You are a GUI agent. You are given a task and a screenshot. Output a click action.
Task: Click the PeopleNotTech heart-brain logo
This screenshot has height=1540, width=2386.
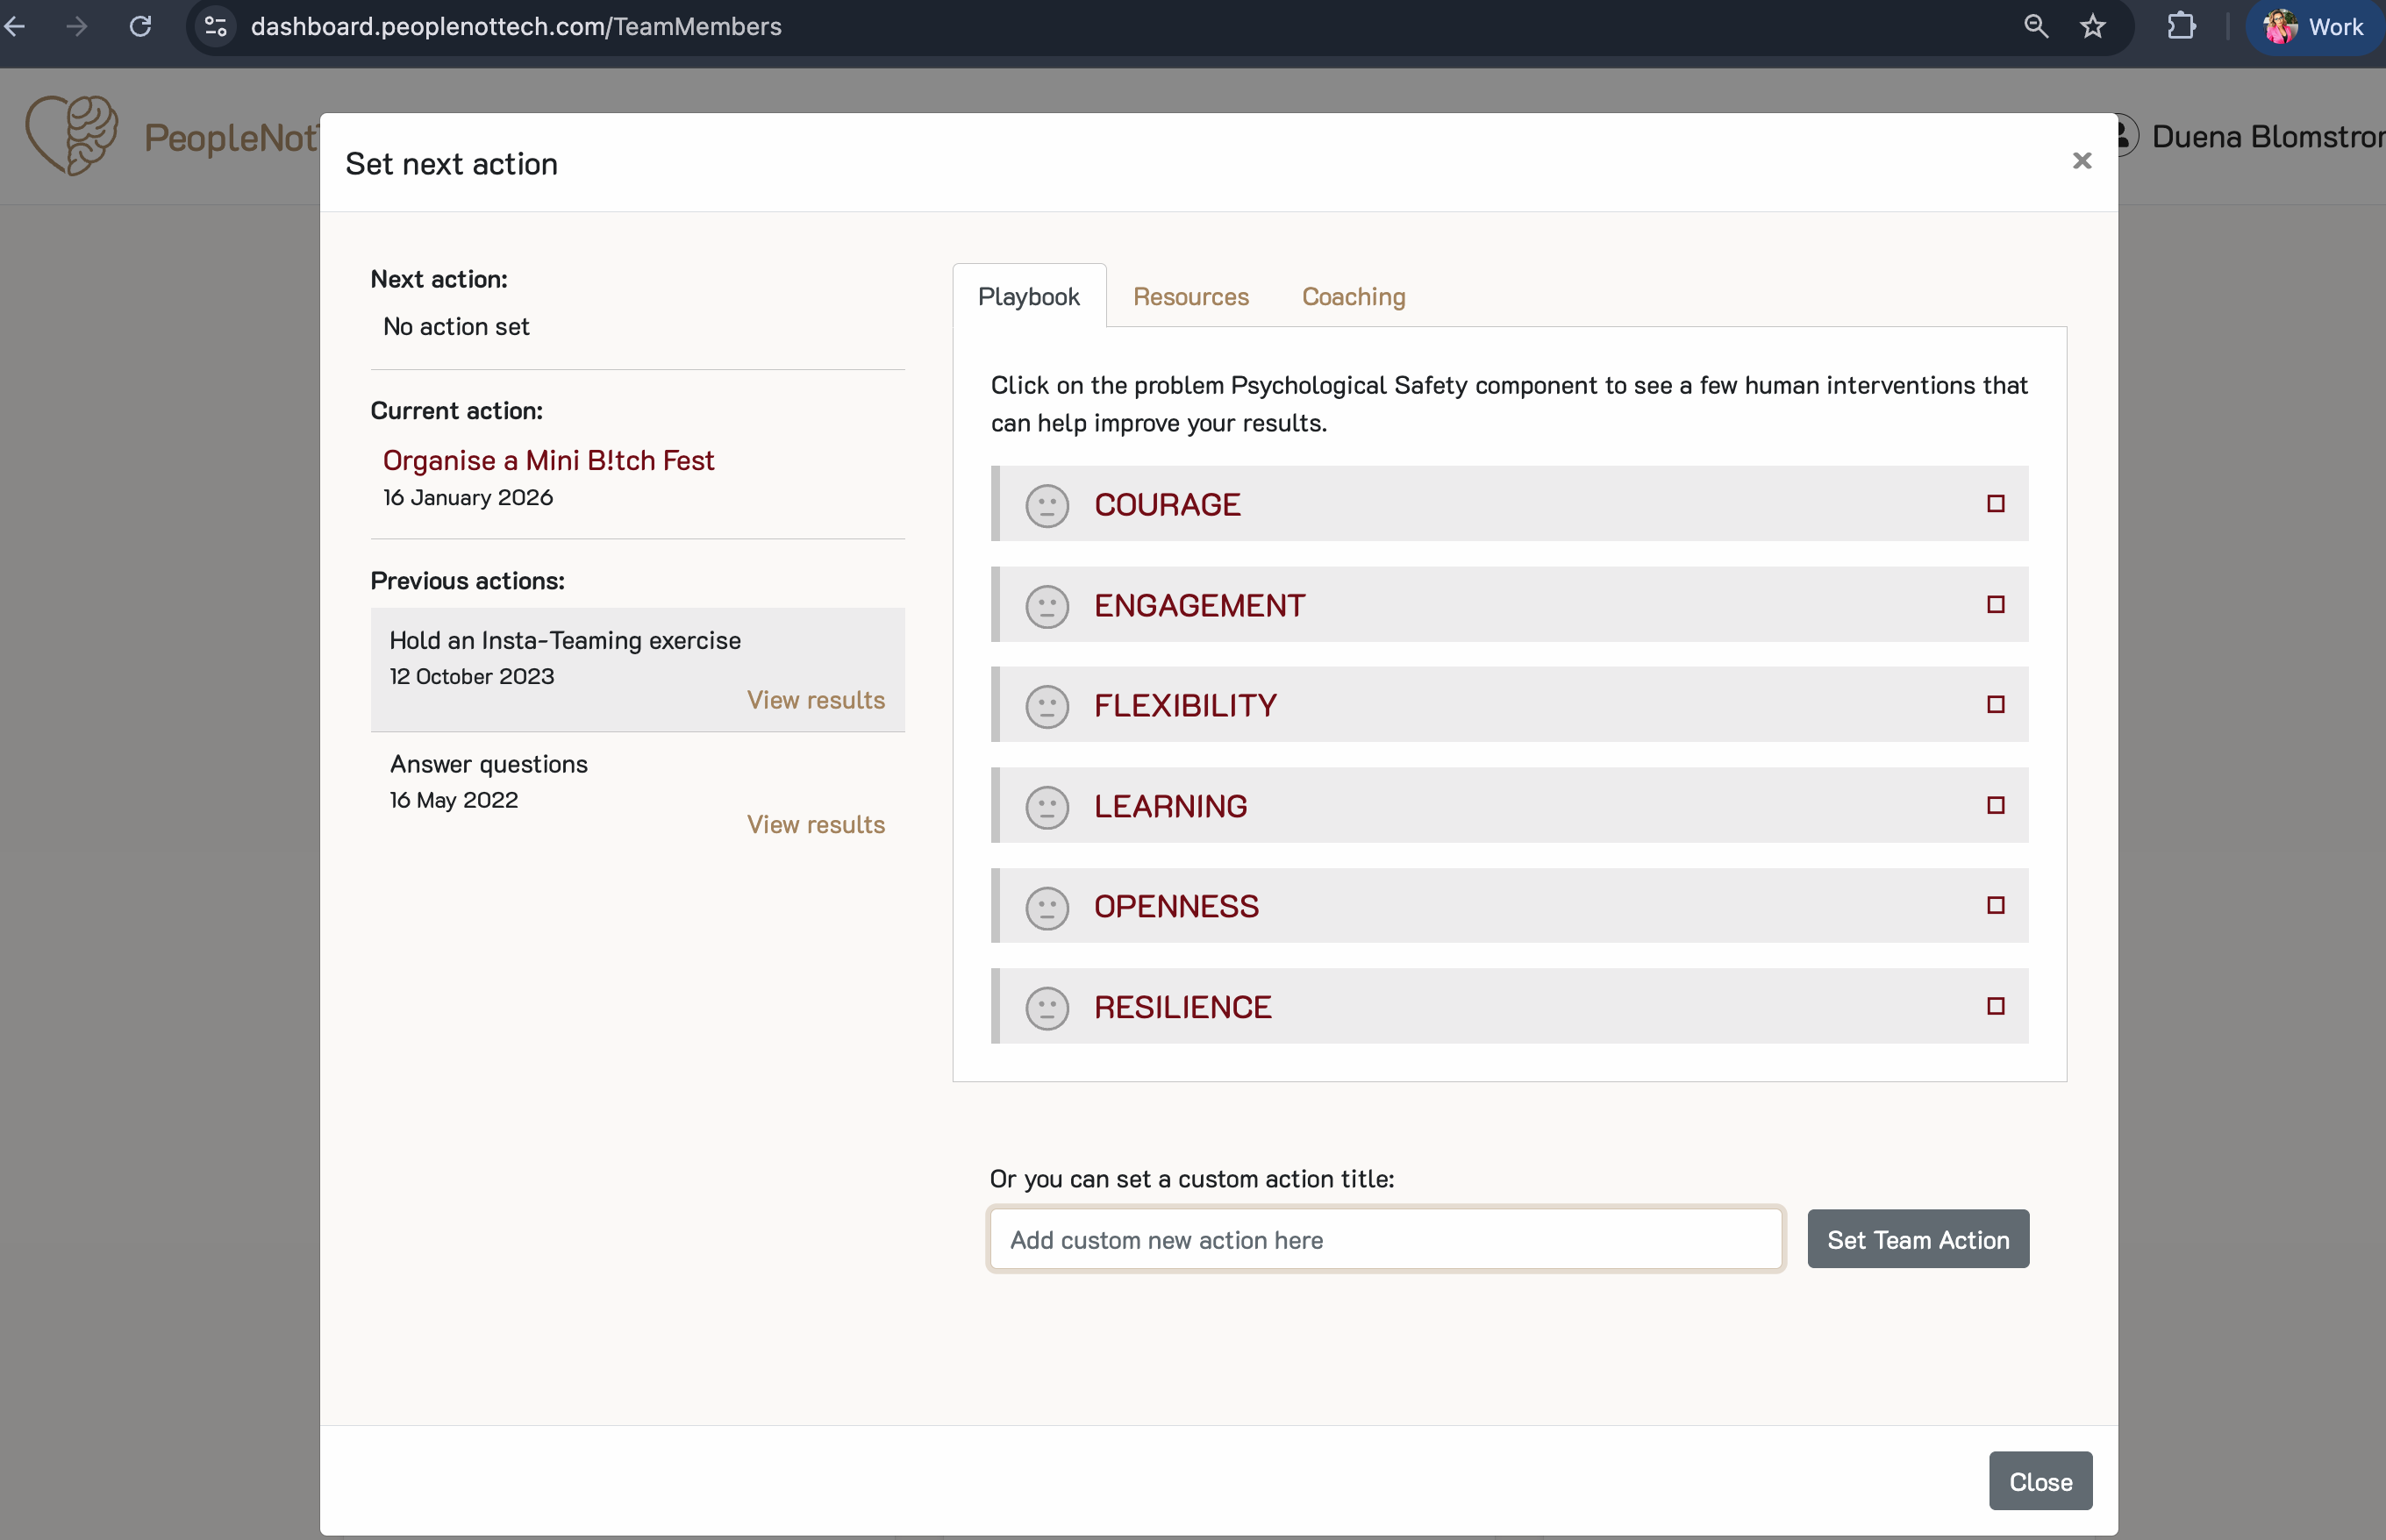[72, 135]
